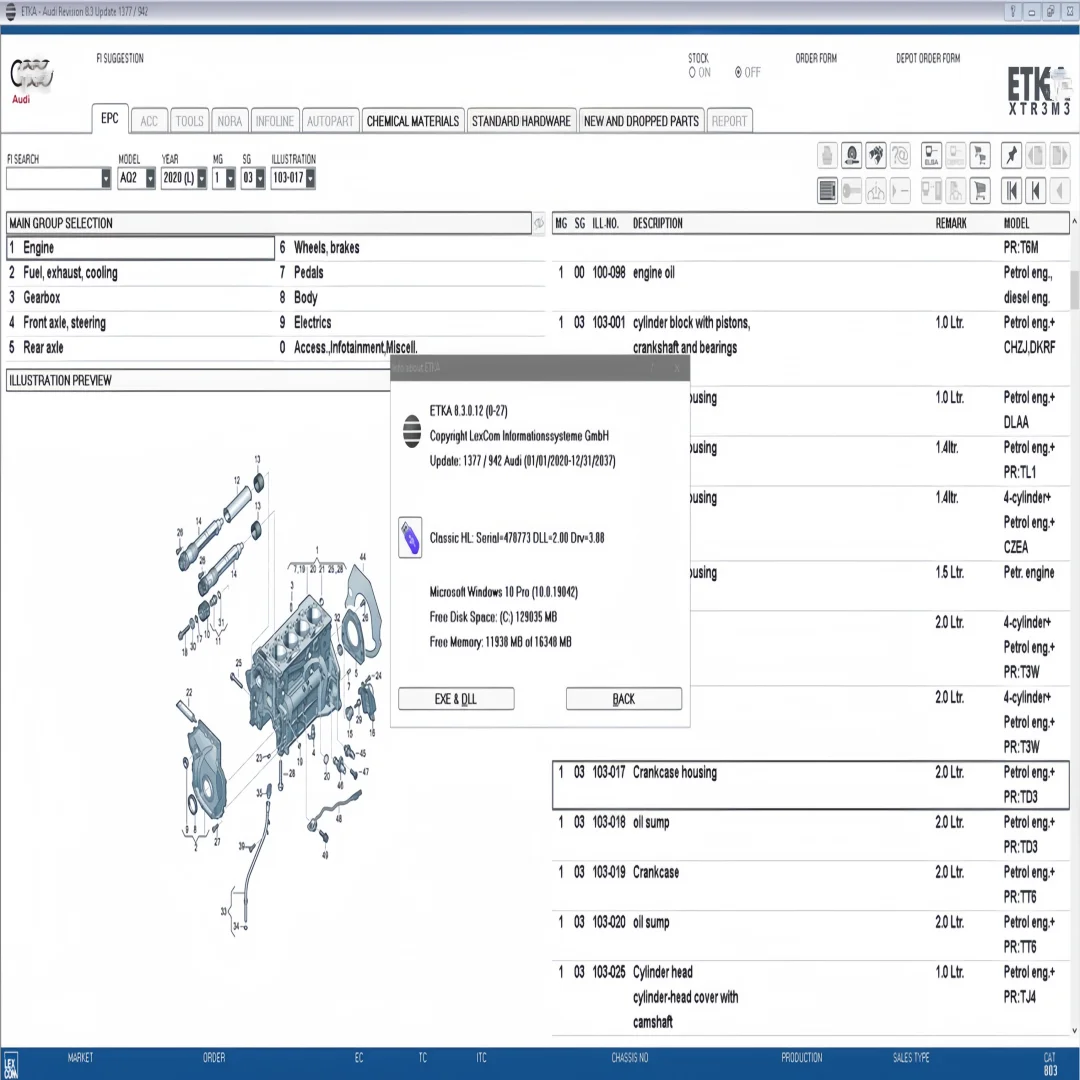Toggle the eye icon beside Main Group Selection

point(539,223)
